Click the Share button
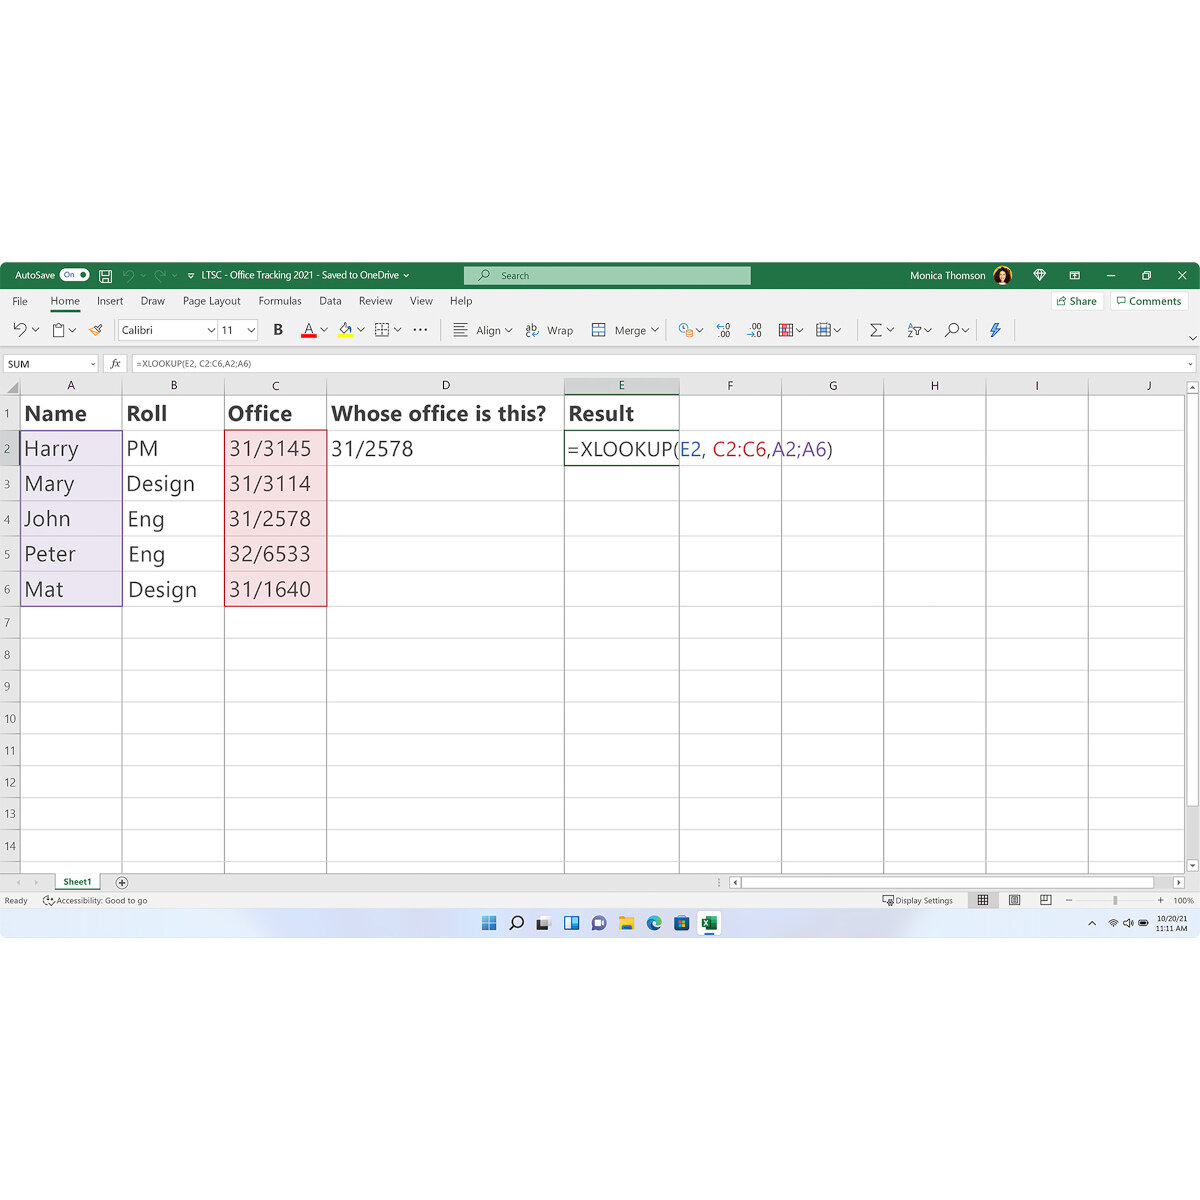 coord(1076,301)
